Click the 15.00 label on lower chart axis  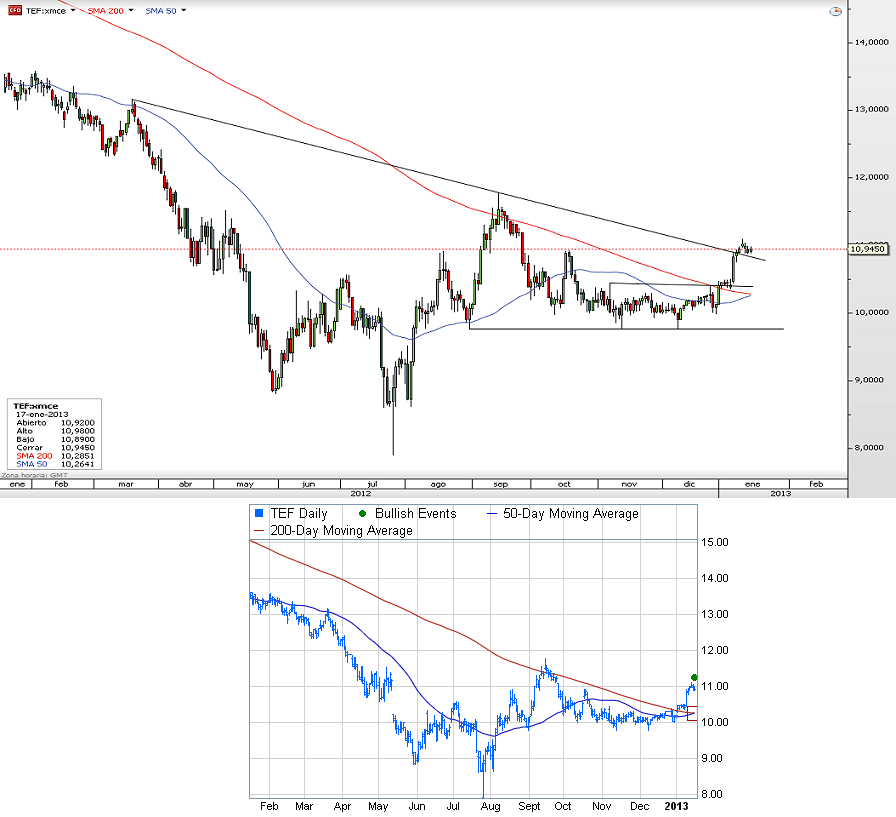[714, 542]
